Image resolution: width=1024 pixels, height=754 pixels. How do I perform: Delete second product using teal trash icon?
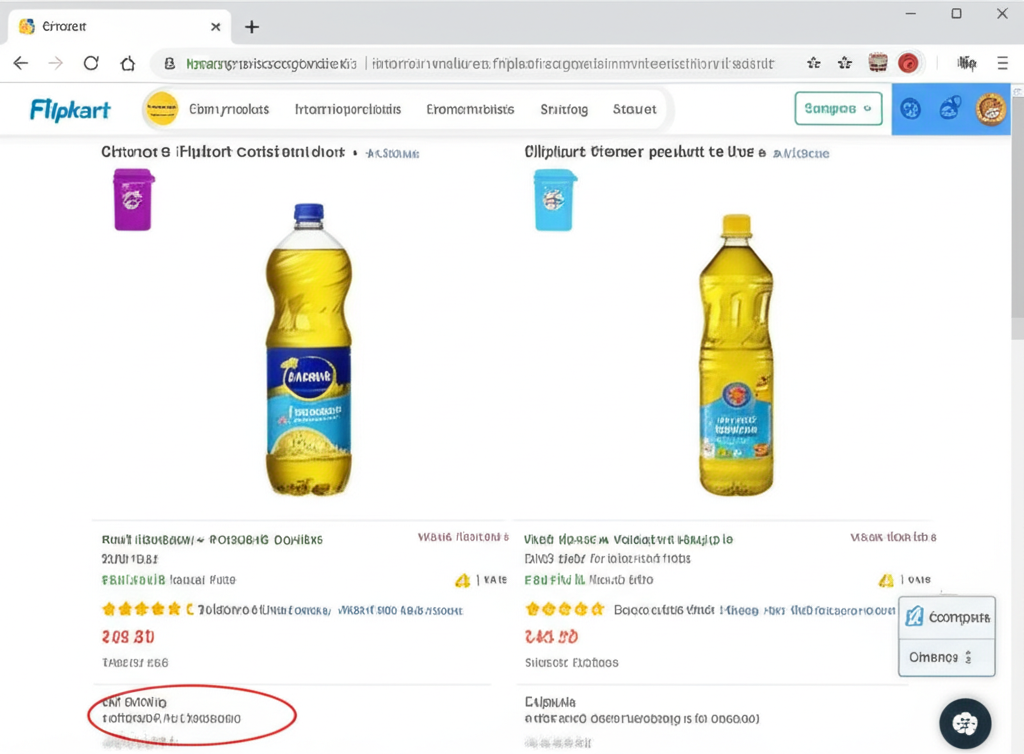[x=555, y=199]
